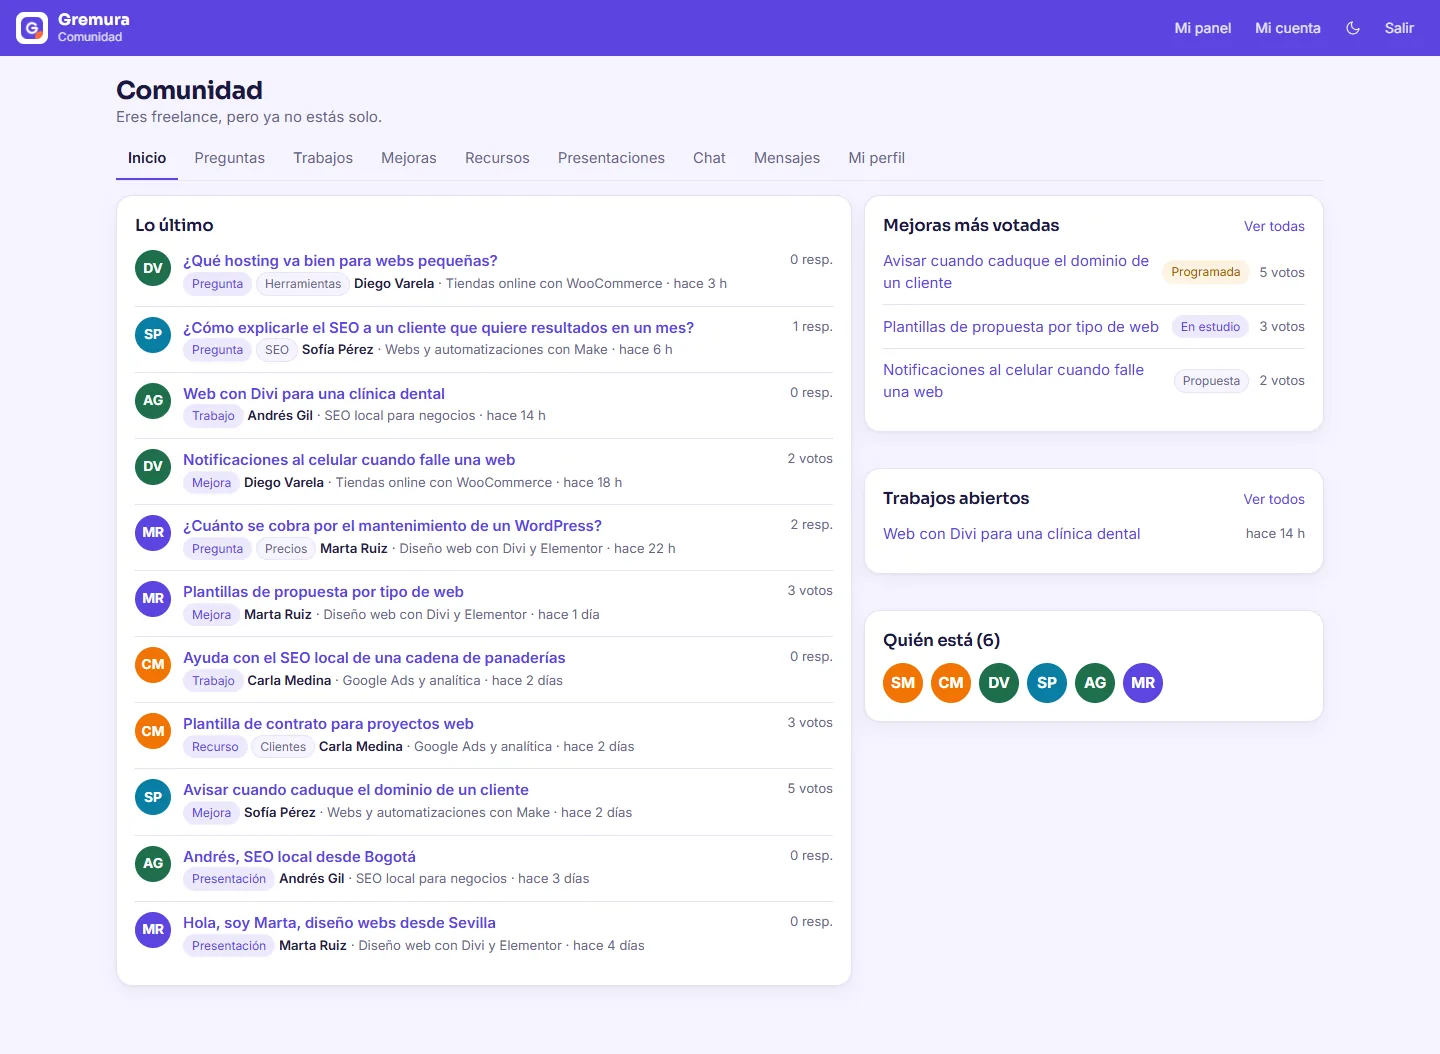Click Ver todas in Mejoras más votadas
Screen dimensions: 1440x1054
1274,226
